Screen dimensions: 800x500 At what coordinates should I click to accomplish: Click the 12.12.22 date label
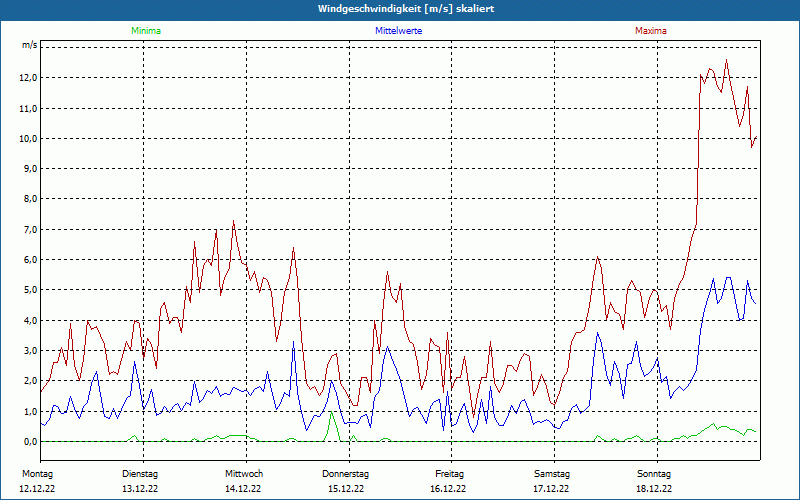click(x=37, y=489)
